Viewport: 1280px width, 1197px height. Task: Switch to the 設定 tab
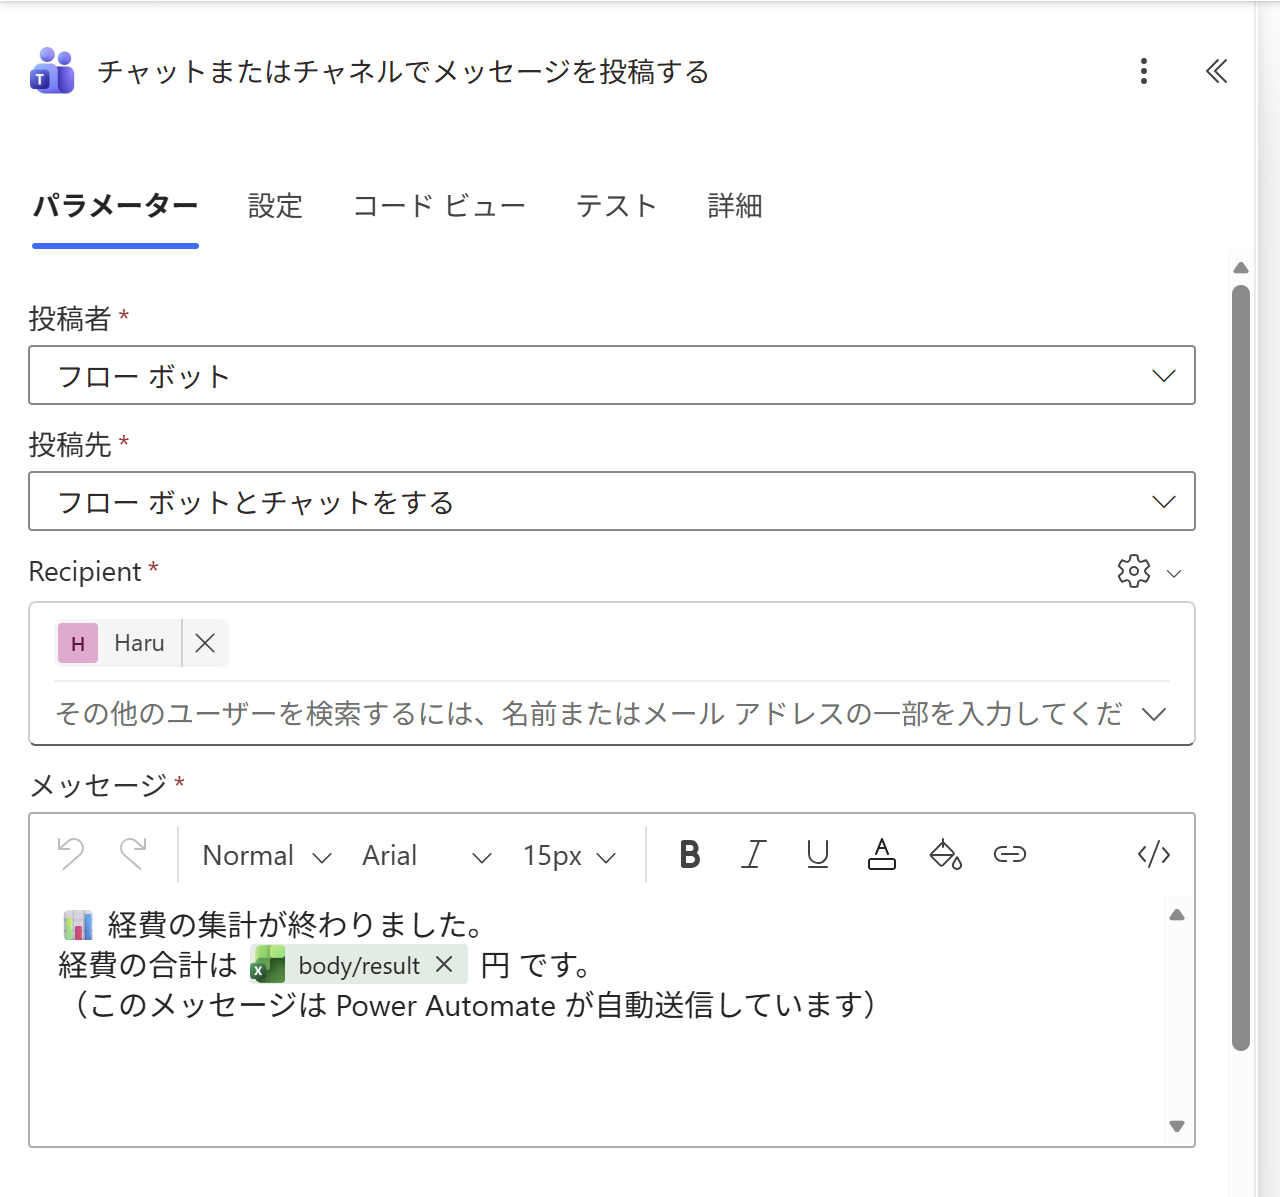[x=275, y=207]
